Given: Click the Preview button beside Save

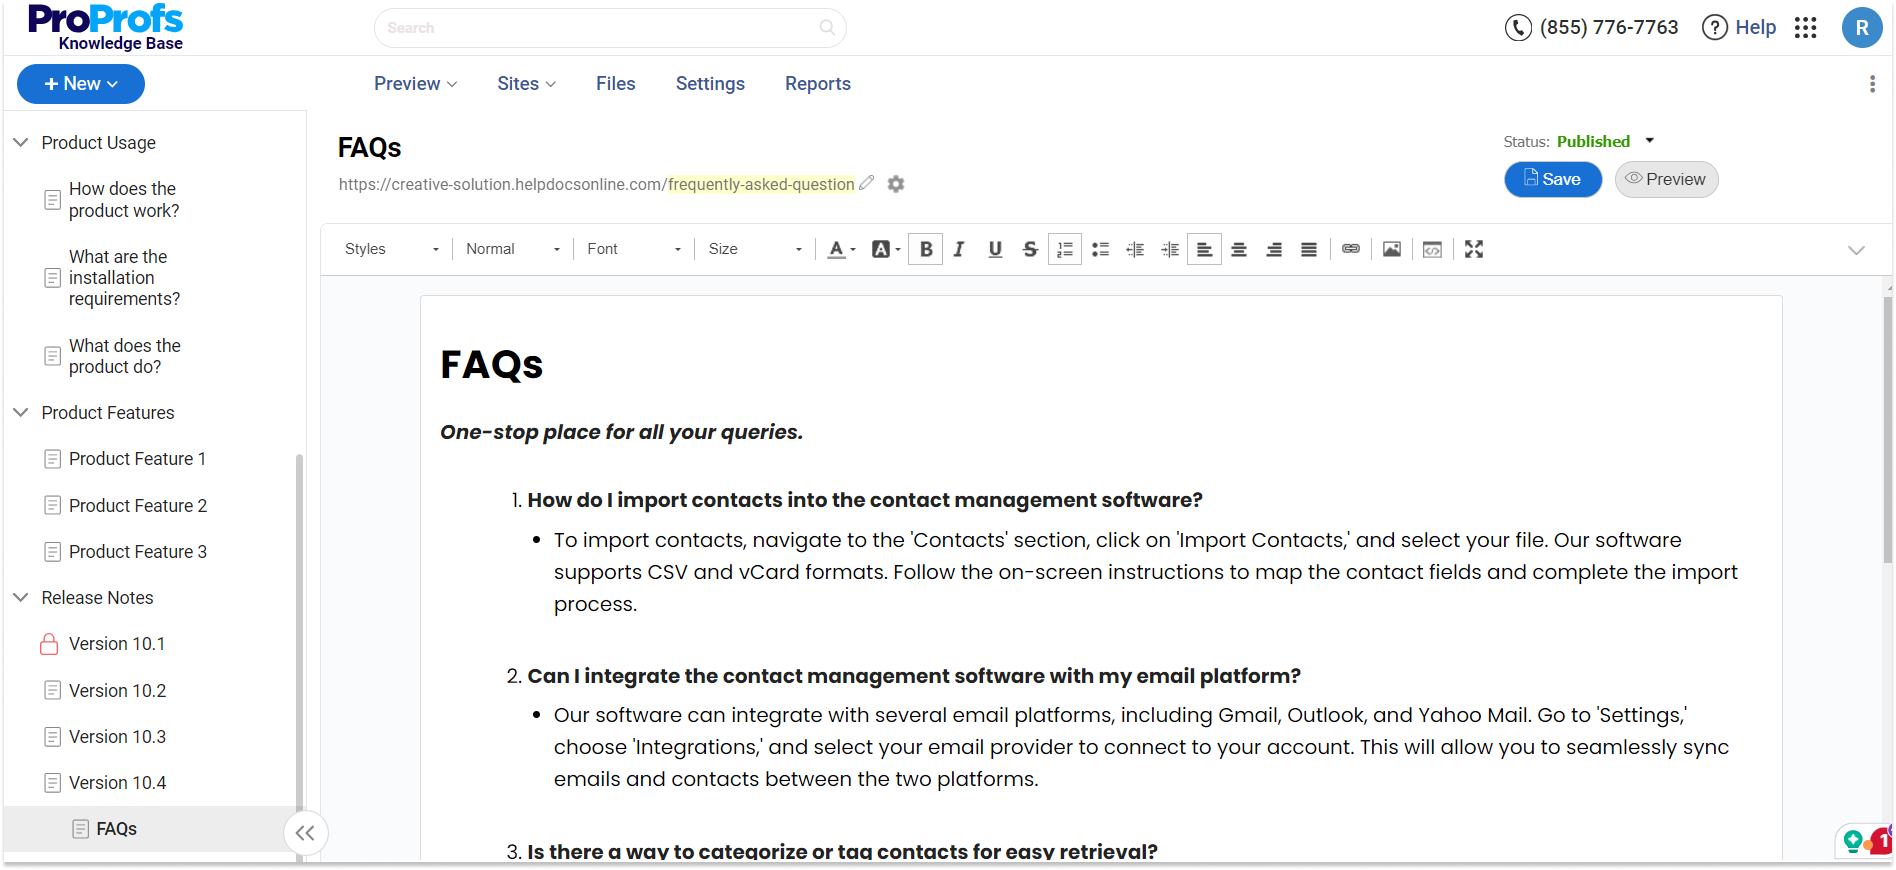Looking at the screenshot, I should [1666, 180].
